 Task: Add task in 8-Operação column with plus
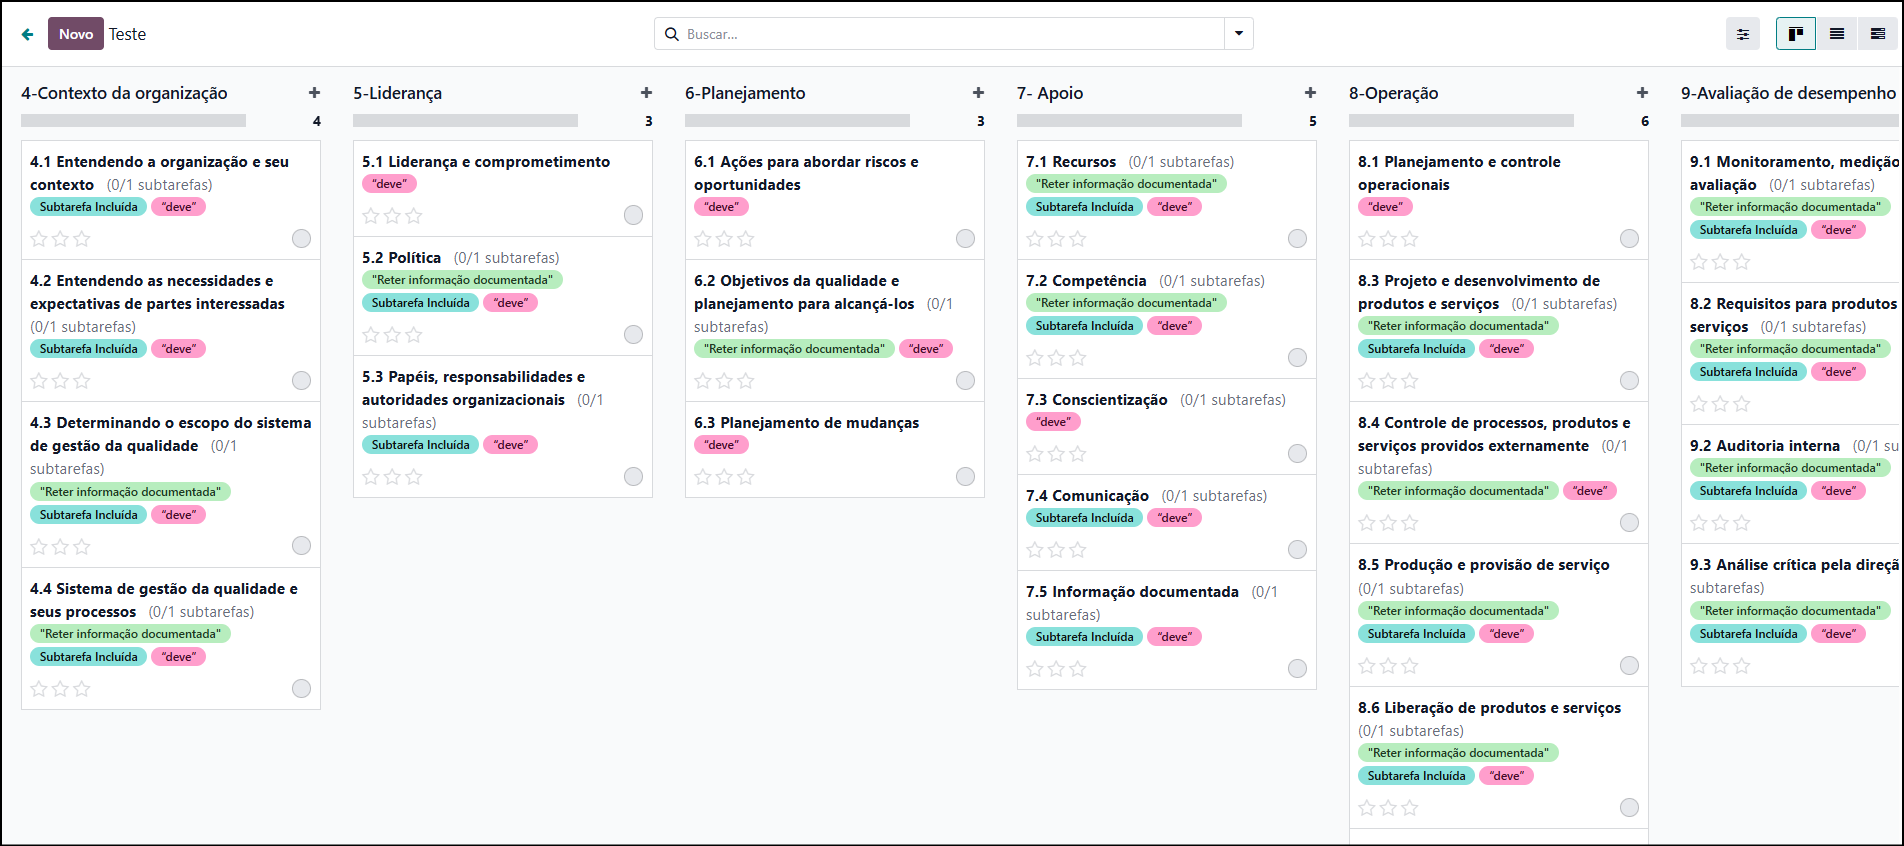[1642, 93]
